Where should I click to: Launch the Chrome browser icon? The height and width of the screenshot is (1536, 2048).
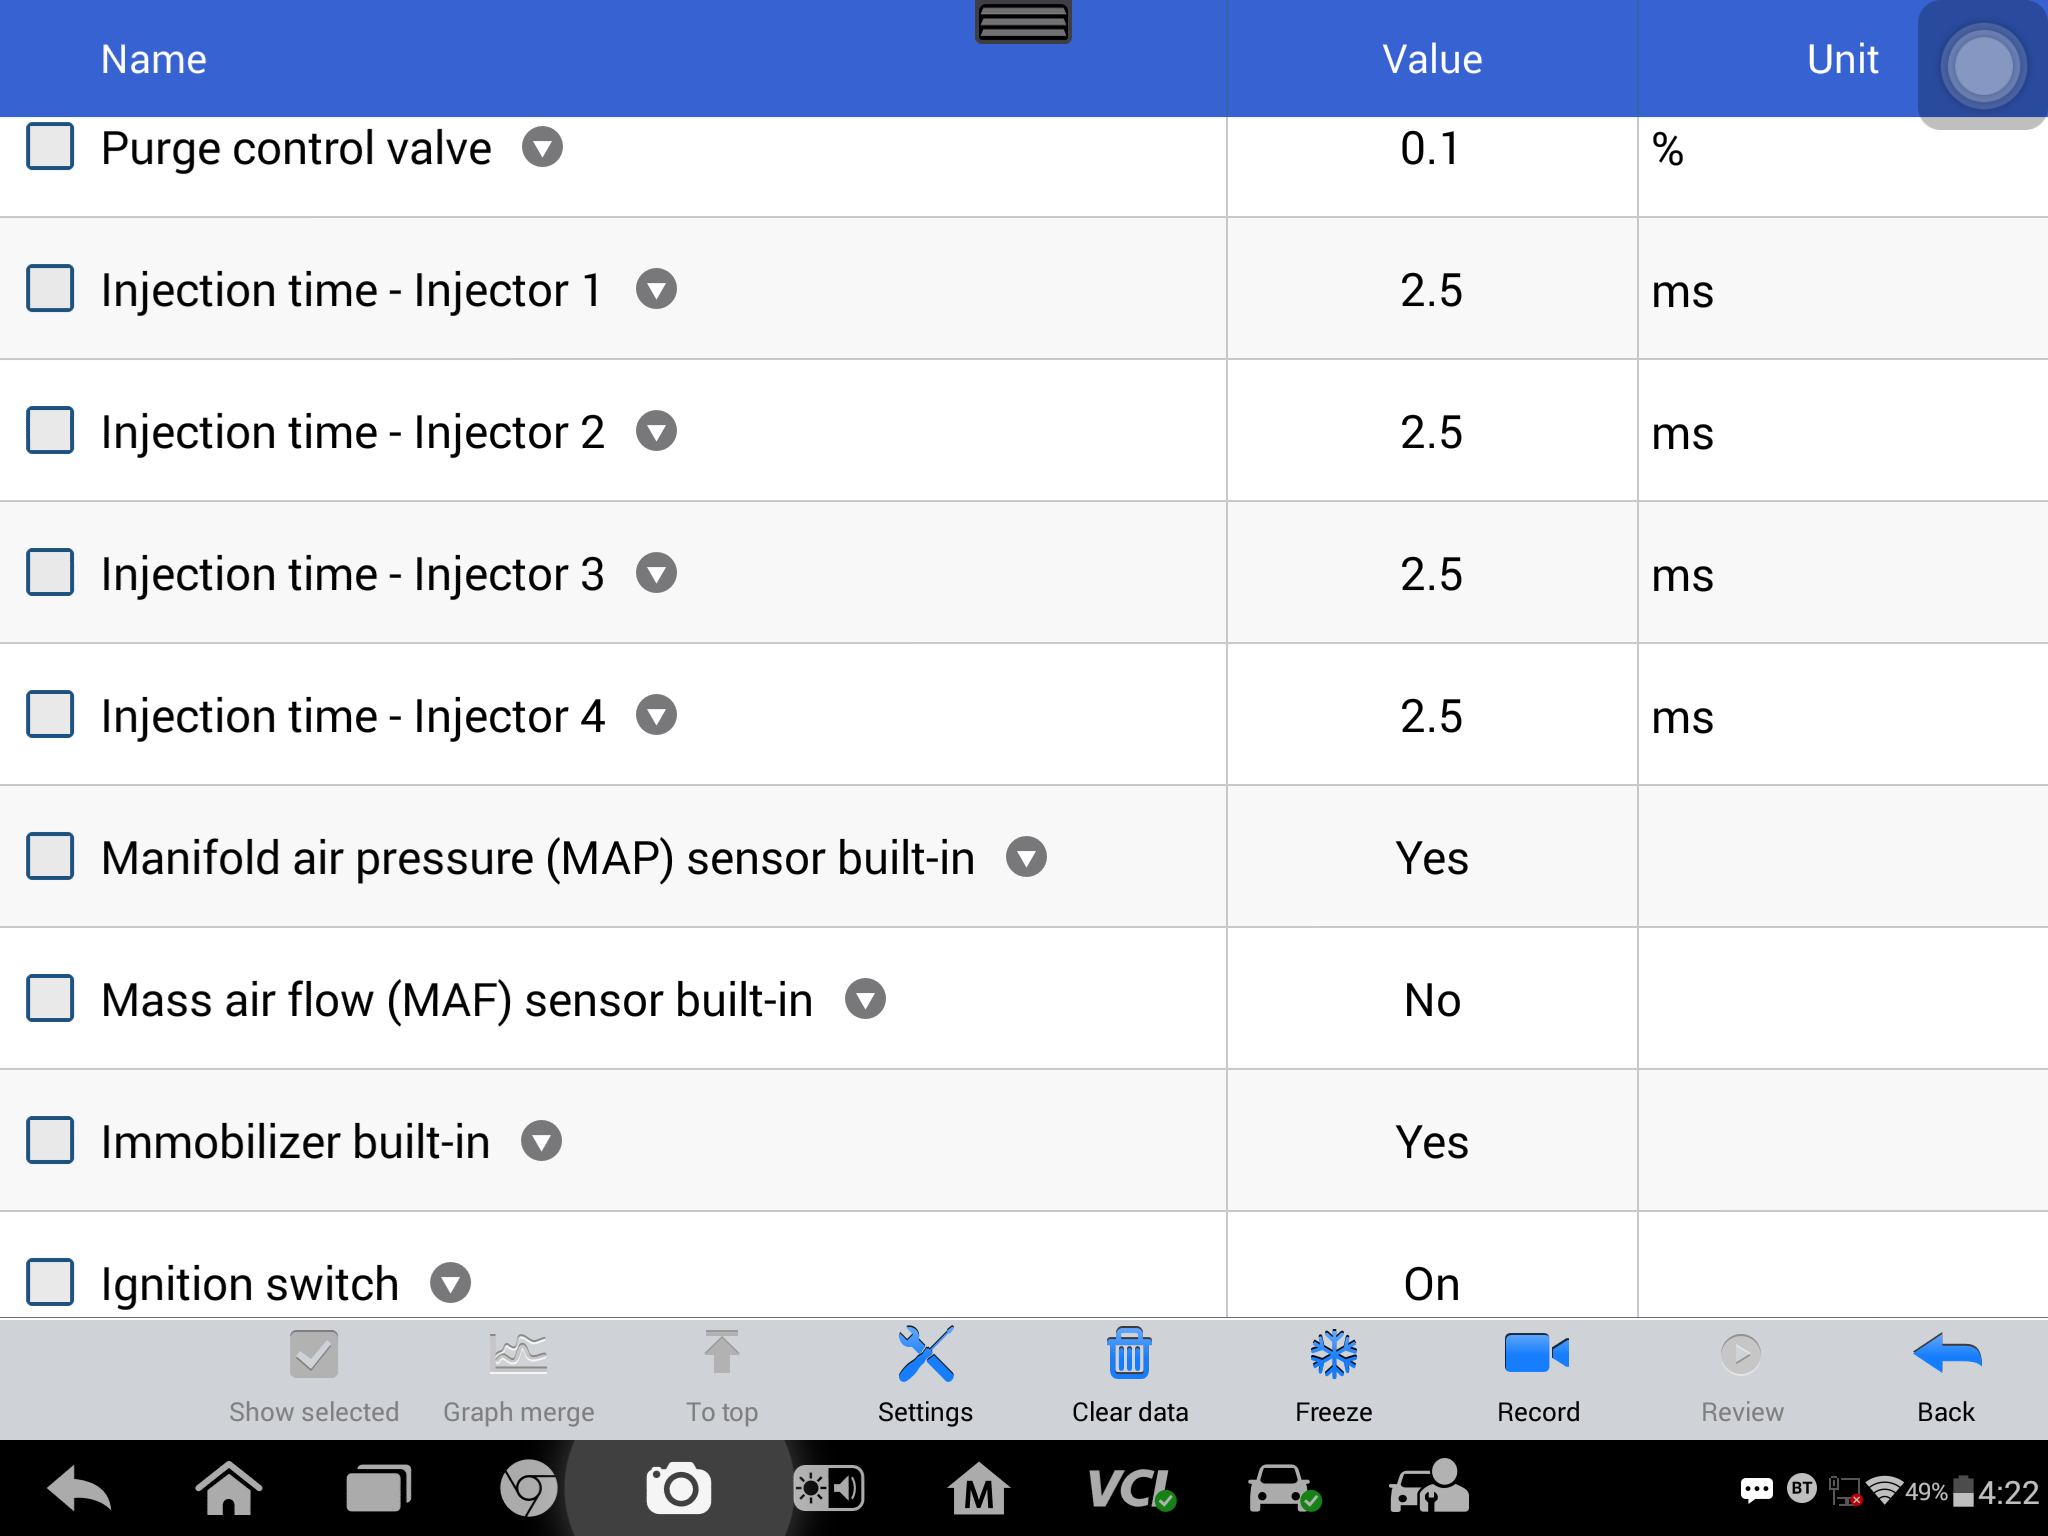(528, 1490)
